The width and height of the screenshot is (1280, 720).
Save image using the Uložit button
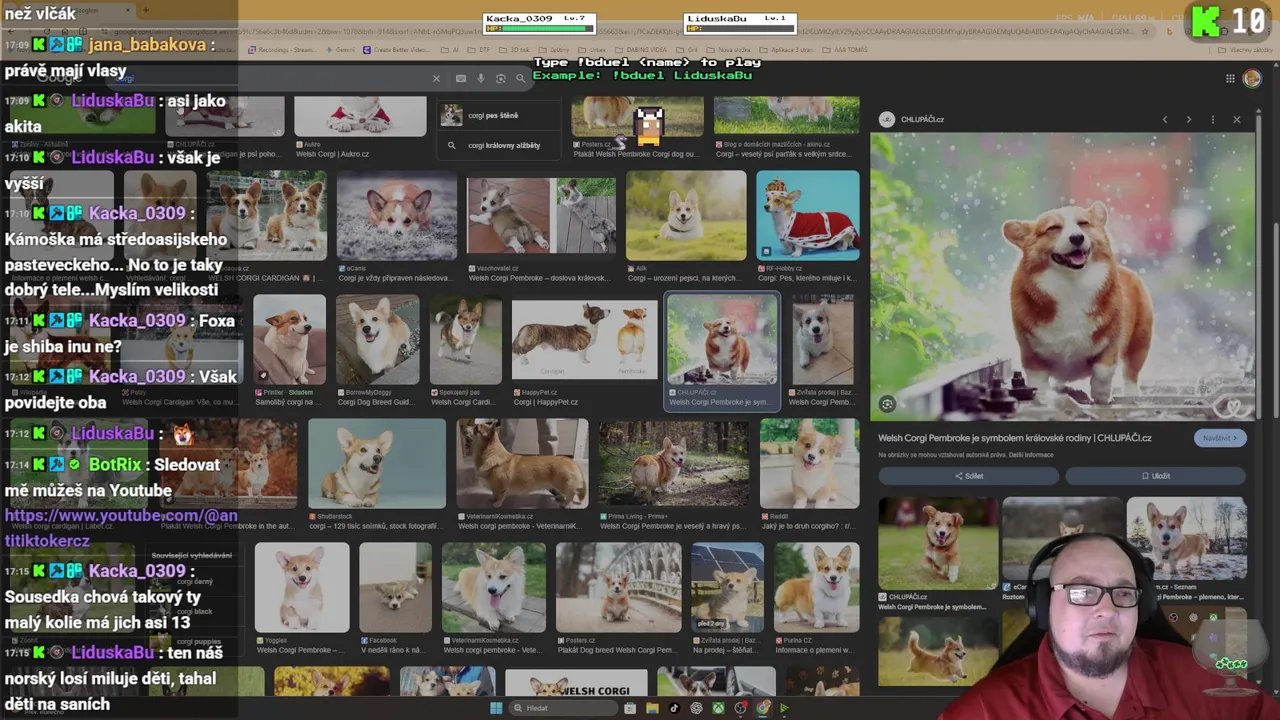[x=1155, y=476]
